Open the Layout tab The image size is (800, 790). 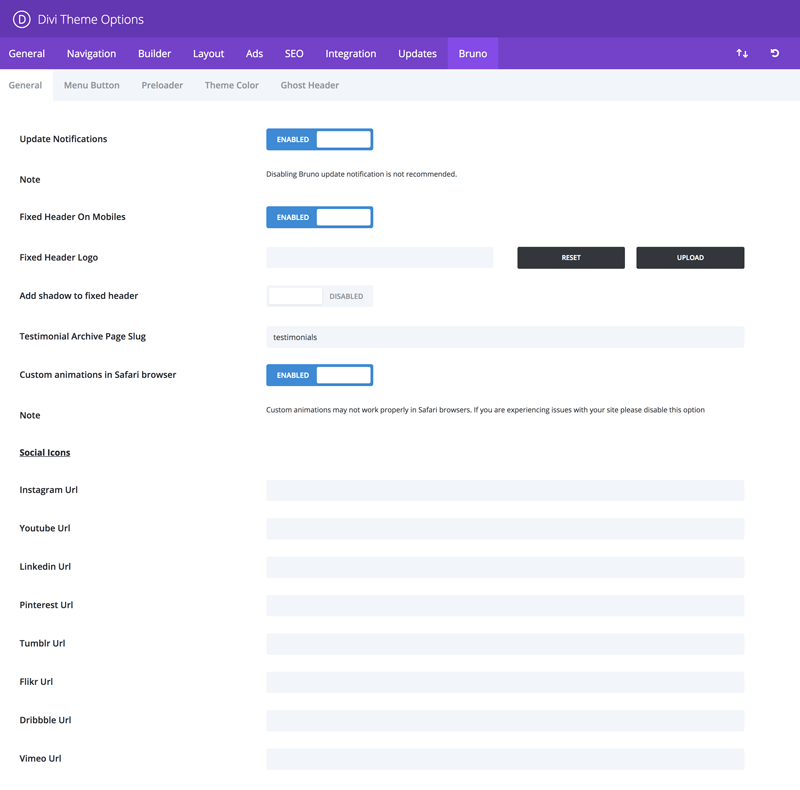pyautogui.click(x=208, y=54)
